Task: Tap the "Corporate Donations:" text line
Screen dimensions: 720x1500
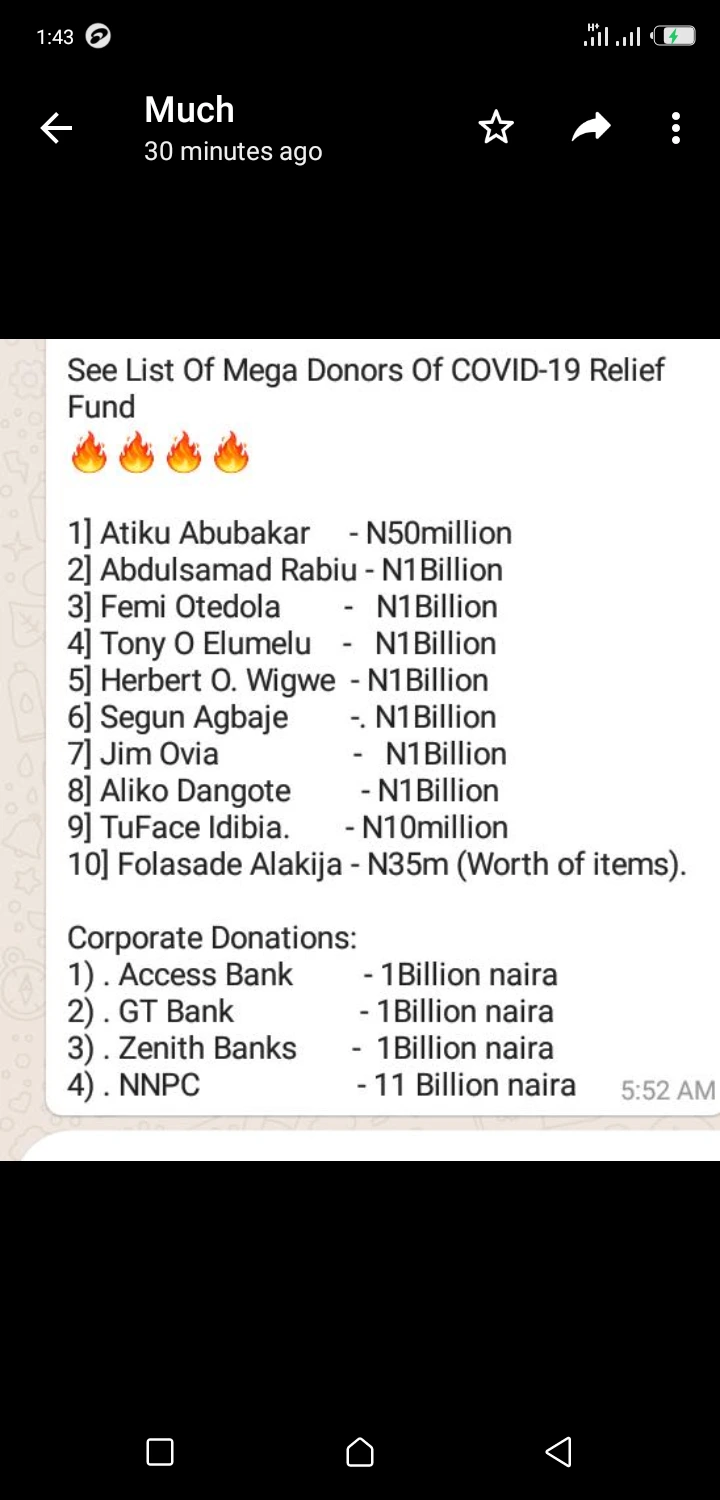Action: coord(212,938)
